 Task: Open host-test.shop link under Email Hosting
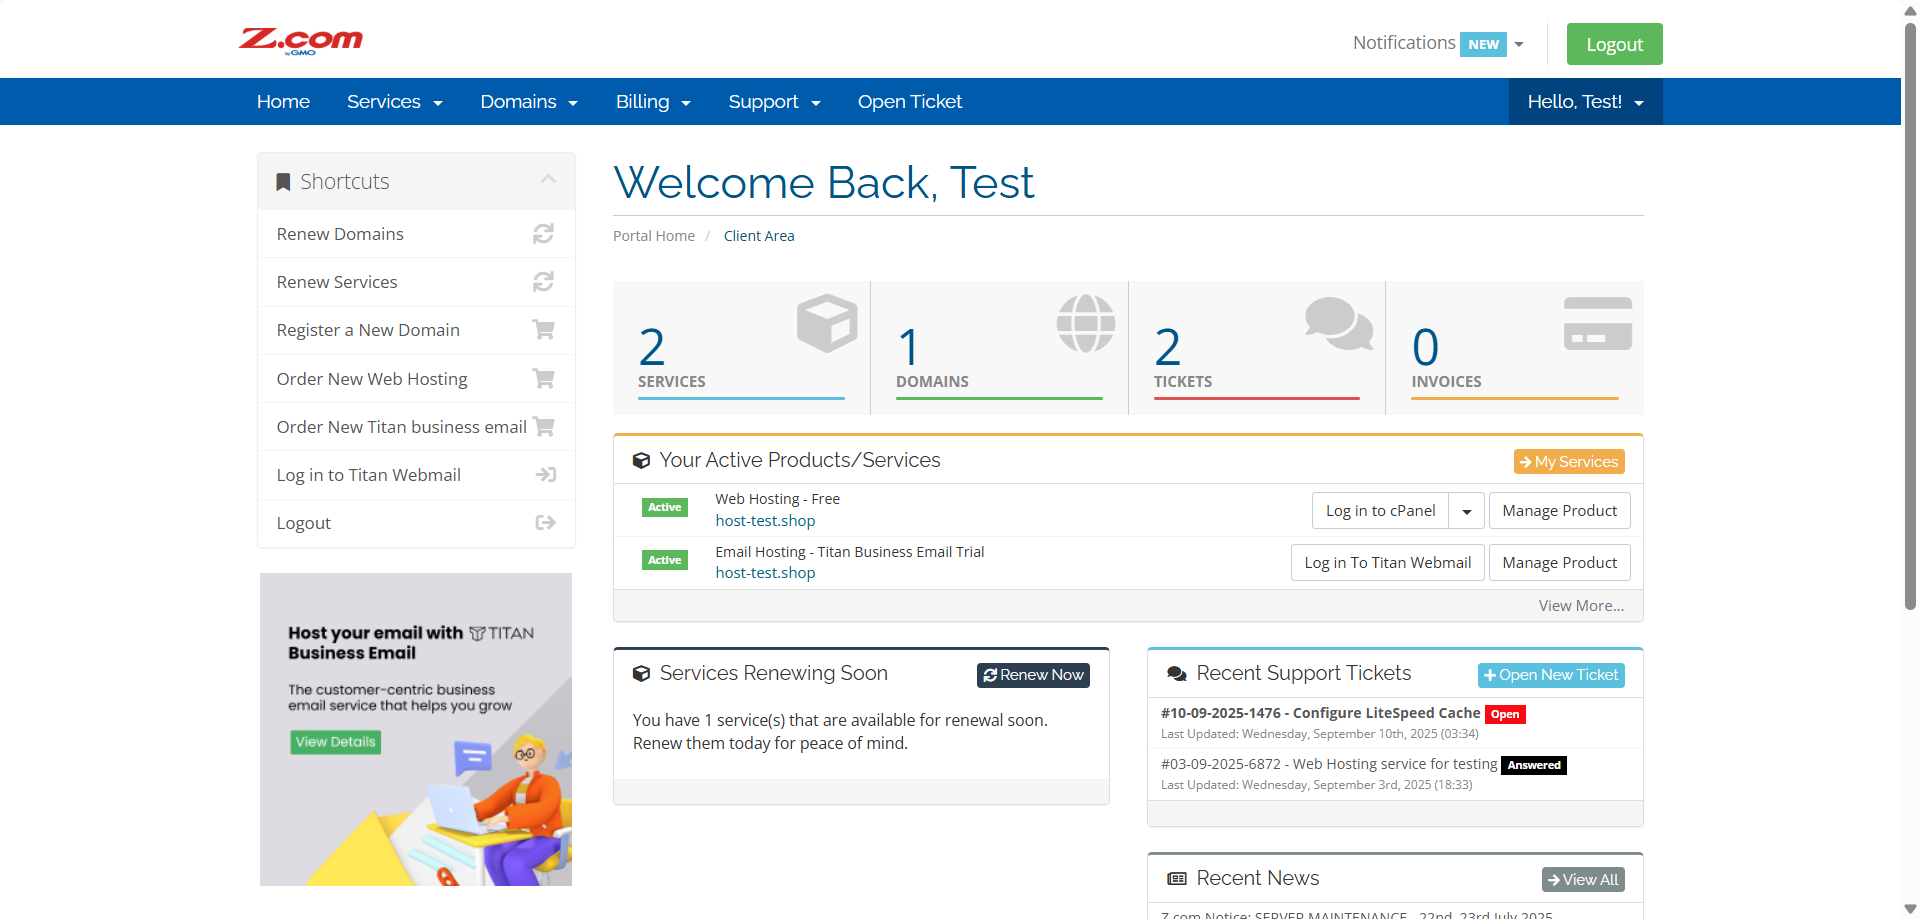tap(765, 573)
